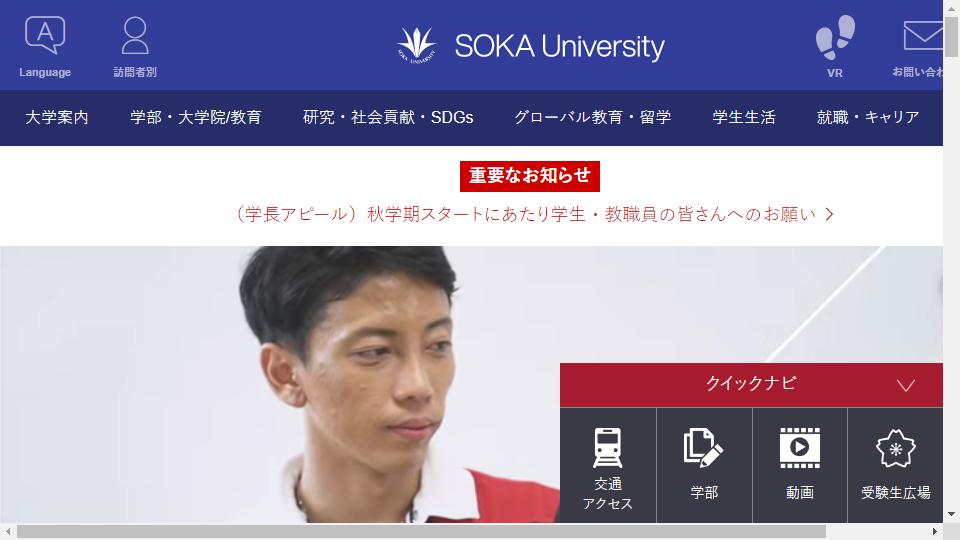
Task: Click the vertical scrollbar down arrow
Action: [x=951, y=514]
